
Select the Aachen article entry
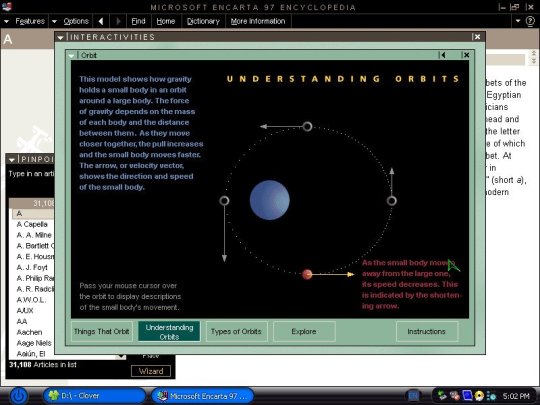coord(29,332)
